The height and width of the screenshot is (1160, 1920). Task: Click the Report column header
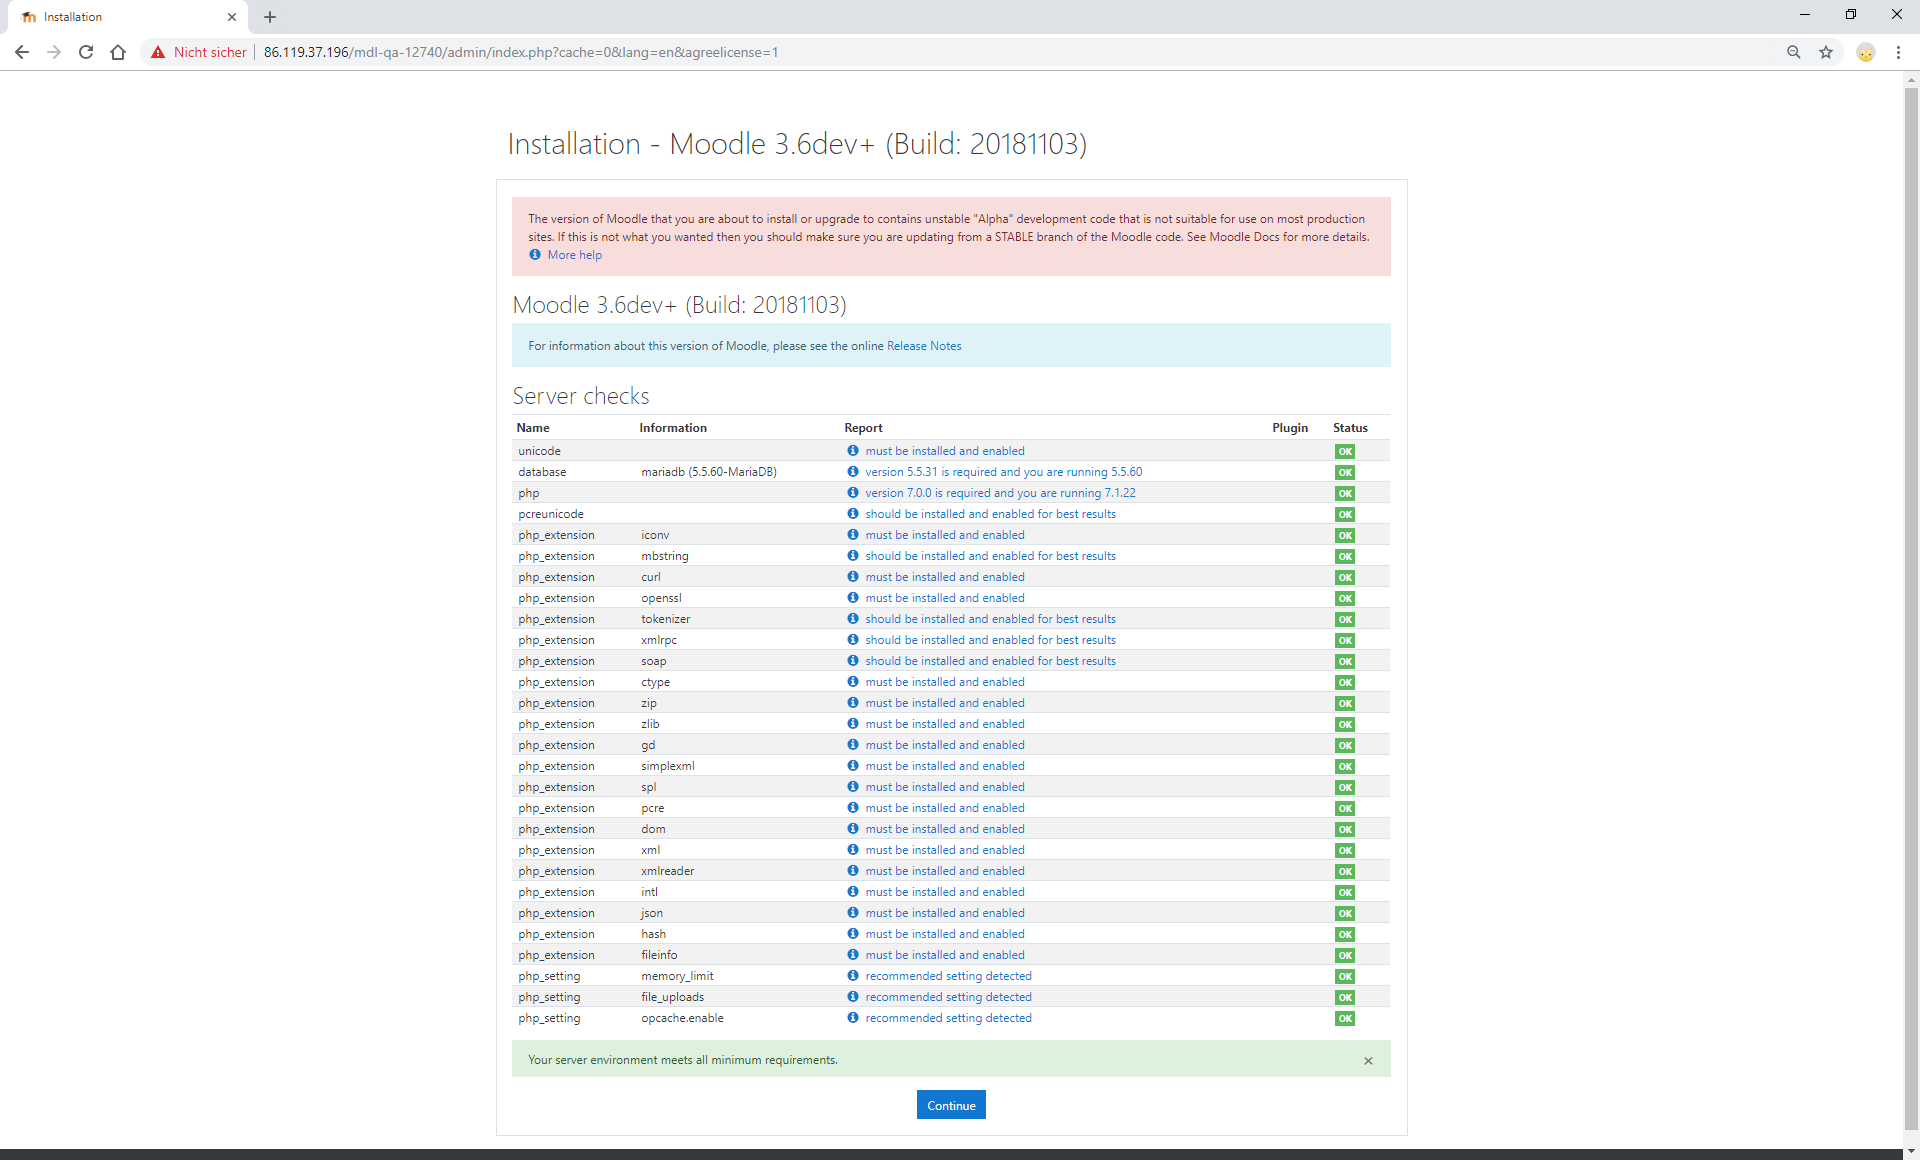point(863,428)
